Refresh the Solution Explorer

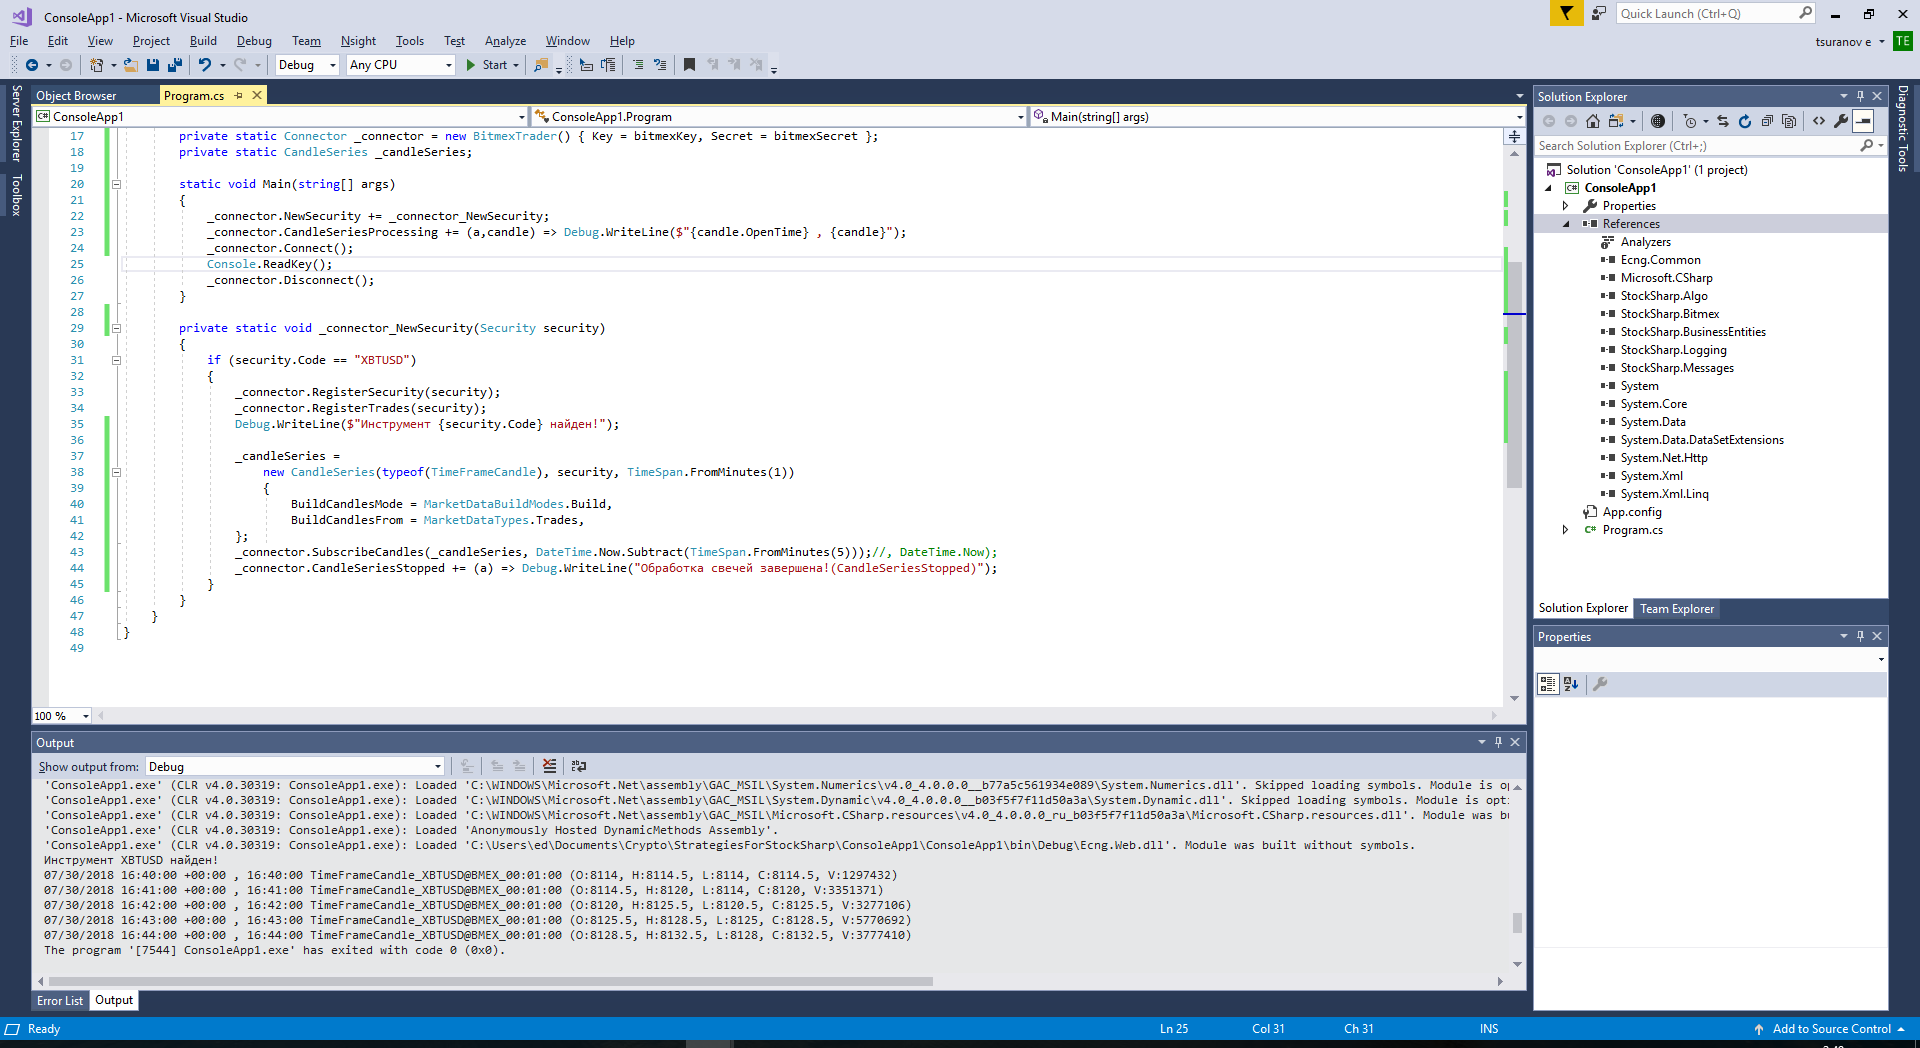1745,121
